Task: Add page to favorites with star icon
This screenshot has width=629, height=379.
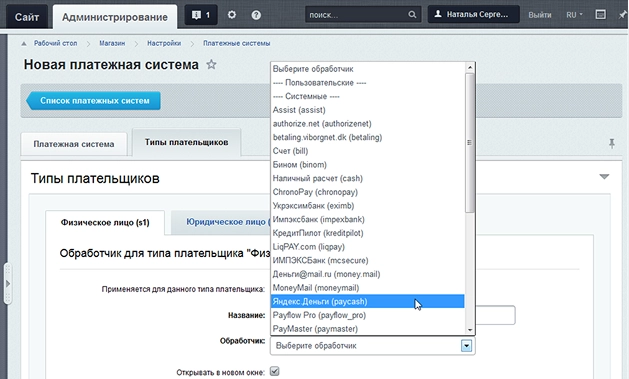Action: (211, 64)
